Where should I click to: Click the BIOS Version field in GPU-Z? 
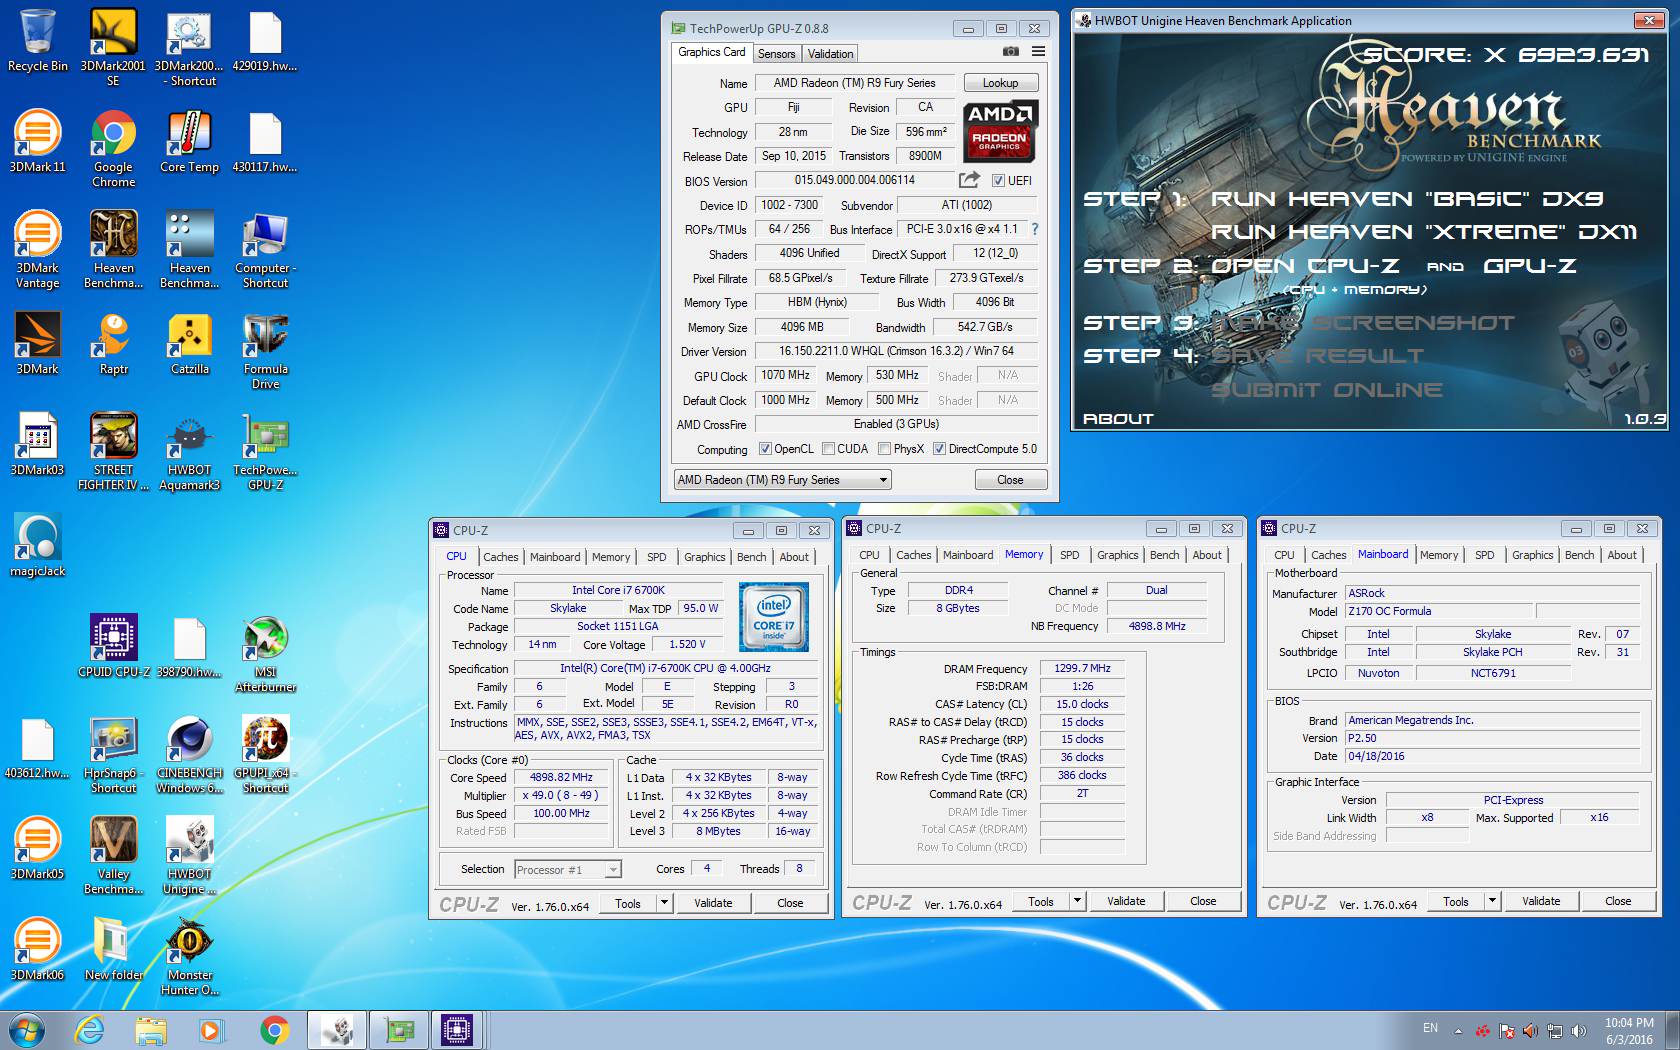click(854, 180)
